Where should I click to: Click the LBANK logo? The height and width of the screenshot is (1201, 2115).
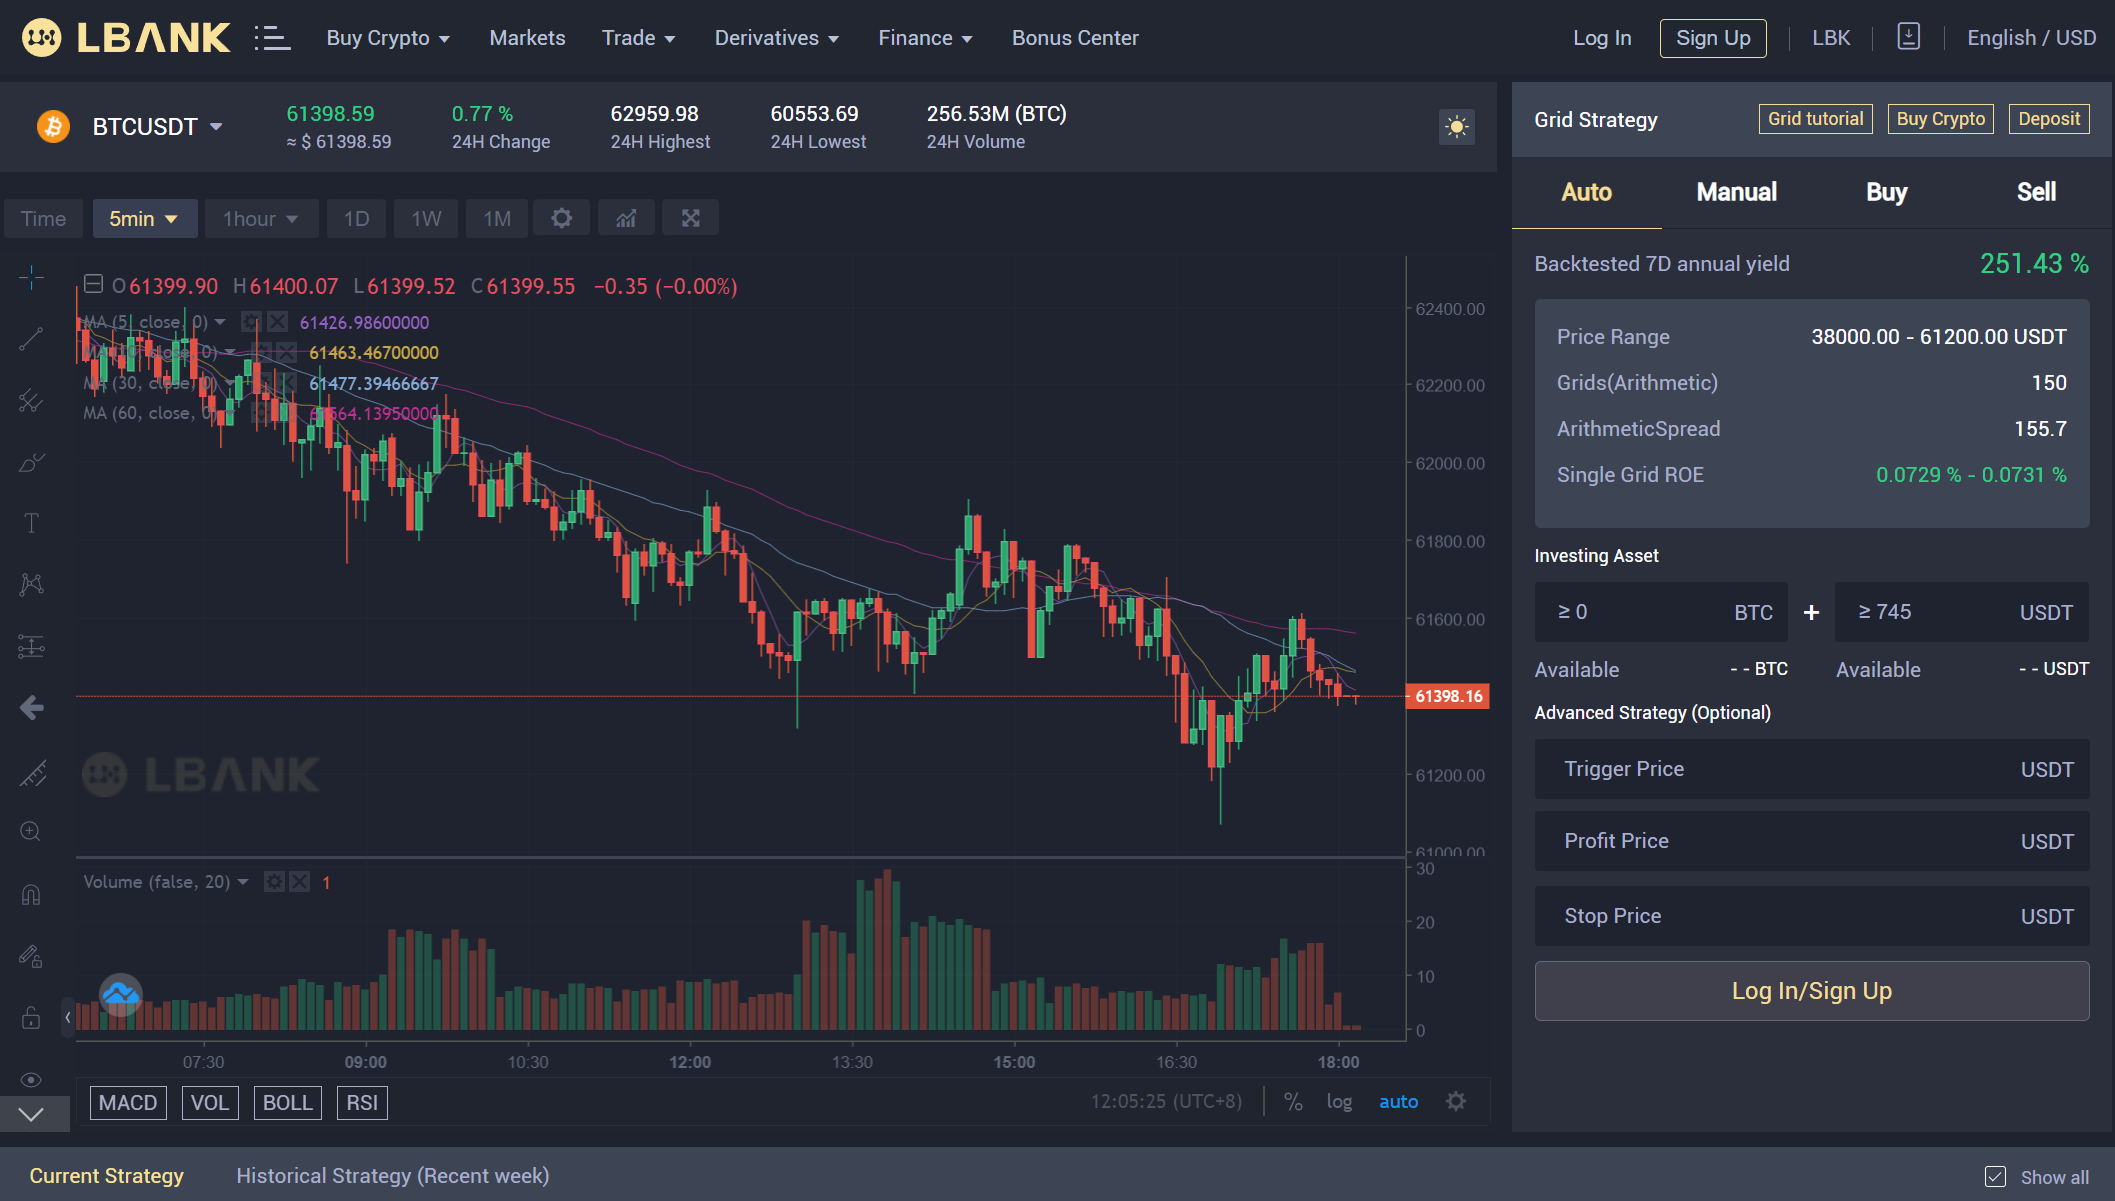[126, 38]
